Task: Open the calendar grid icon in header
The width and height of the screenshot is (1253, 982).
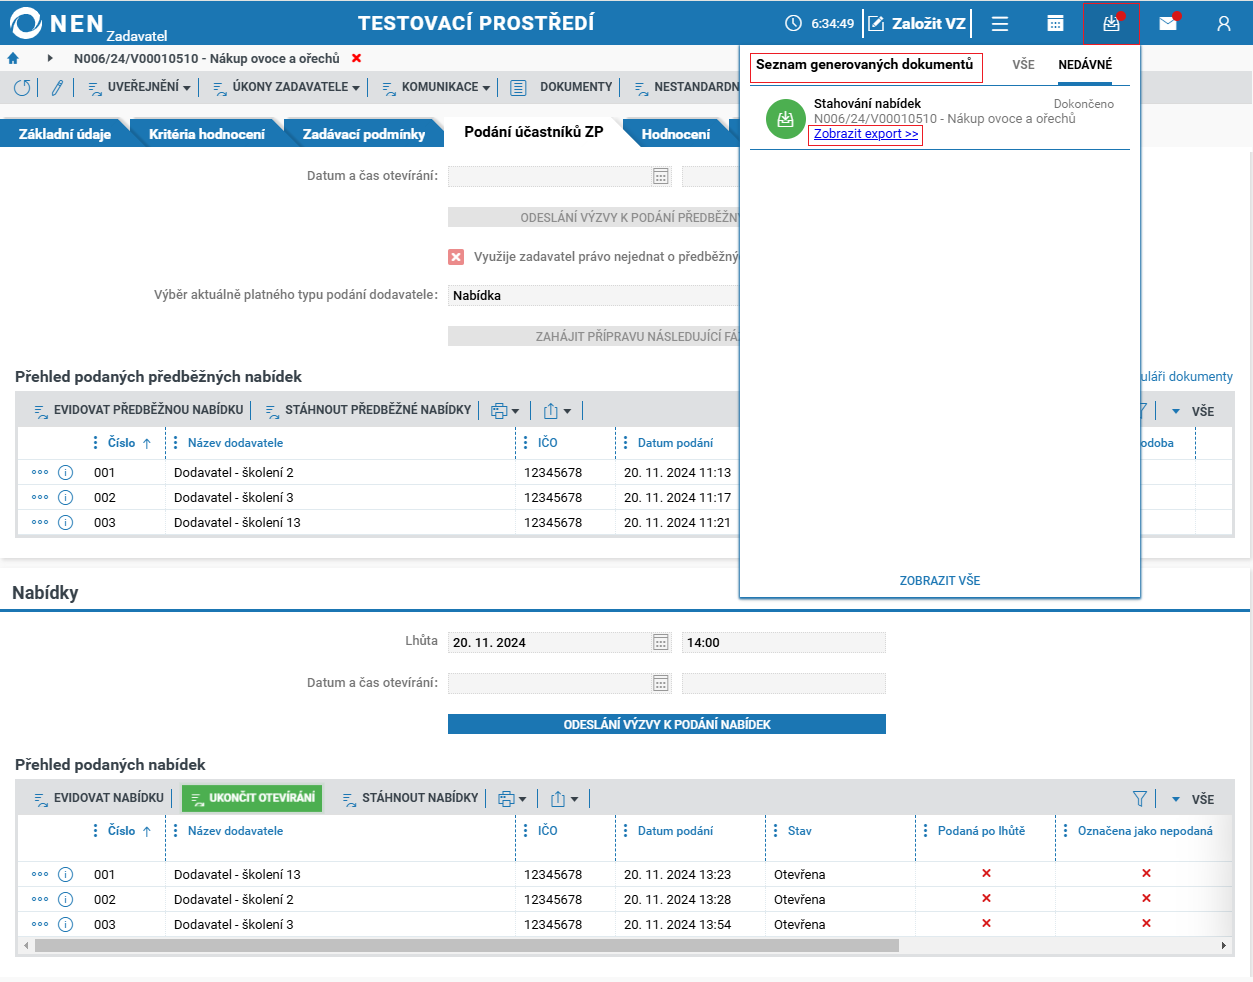Action: [x=1055, y=23]
